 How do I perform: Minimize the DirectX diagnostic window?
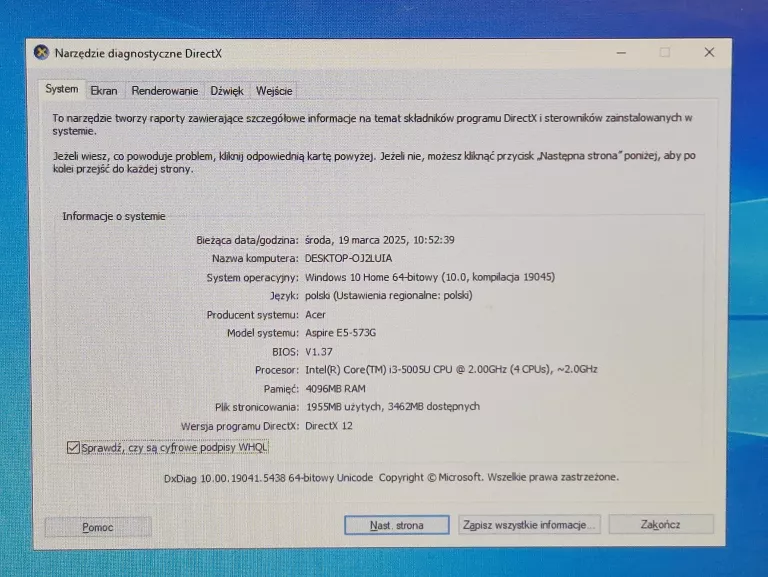622,52
